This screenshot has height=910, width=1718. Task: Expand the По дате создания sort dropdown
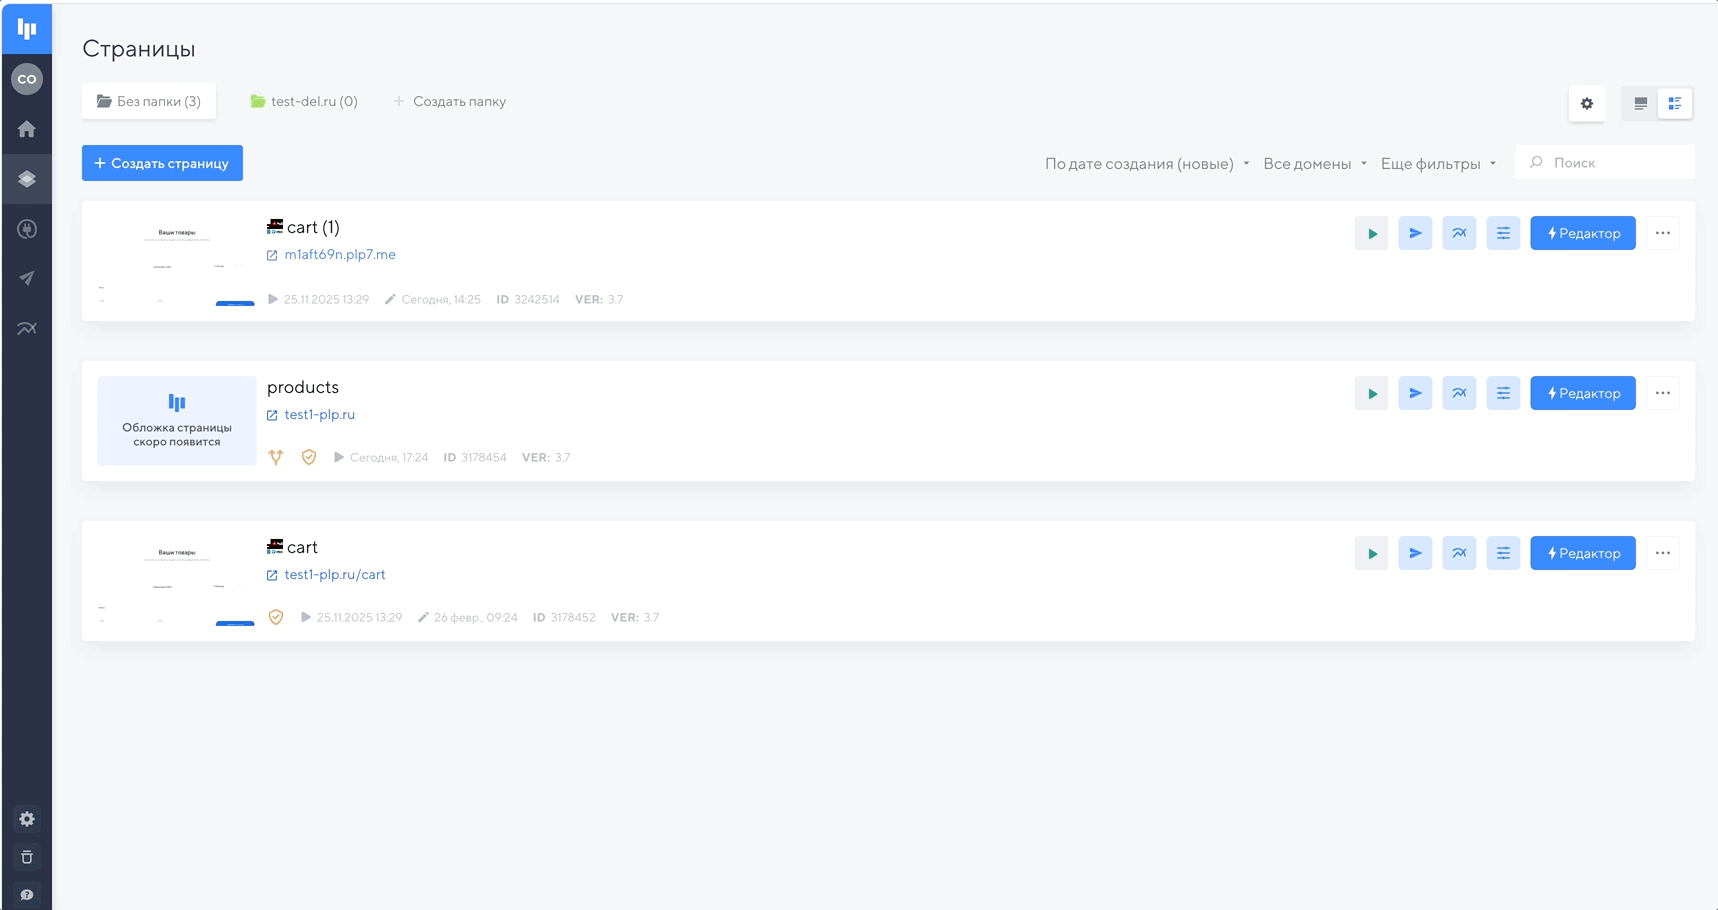click(1147, 163)
